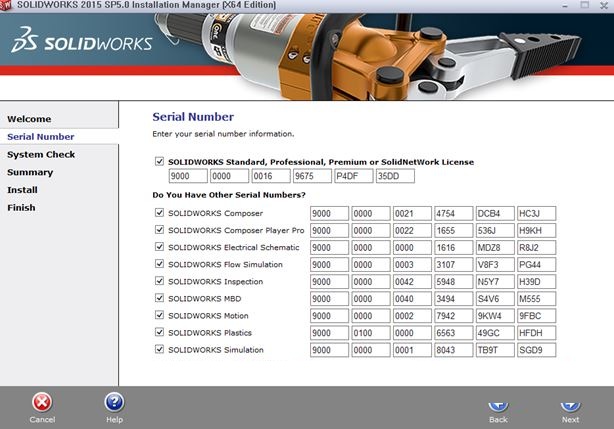Click Motion field 9KW4
The width and height of the screenshot is (614, 429).
pos(495,316)
